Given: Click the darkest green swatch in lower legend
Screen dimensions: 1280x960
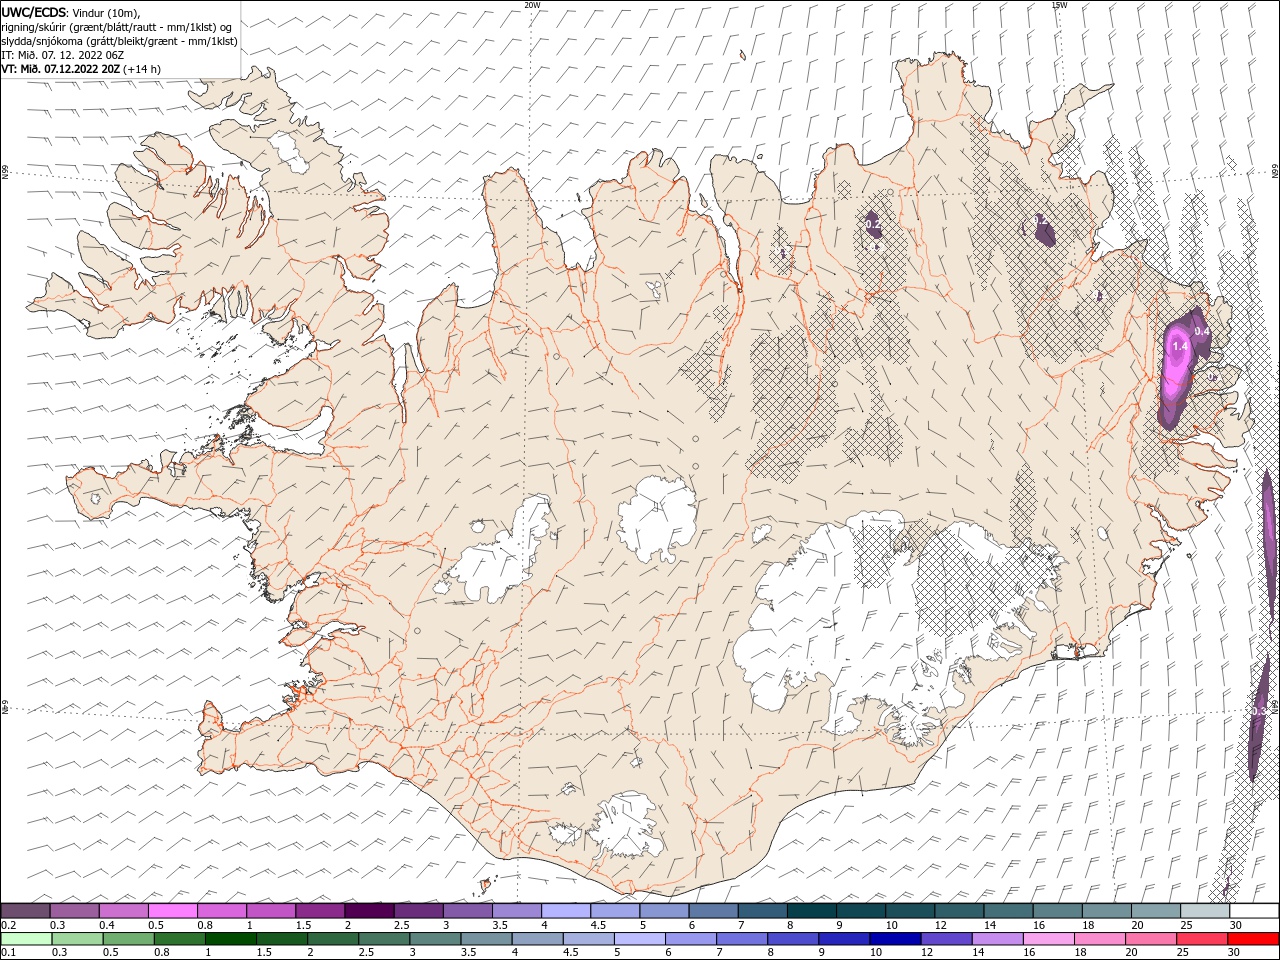Looking at the screenshot, I should click(x=230, y=939).
